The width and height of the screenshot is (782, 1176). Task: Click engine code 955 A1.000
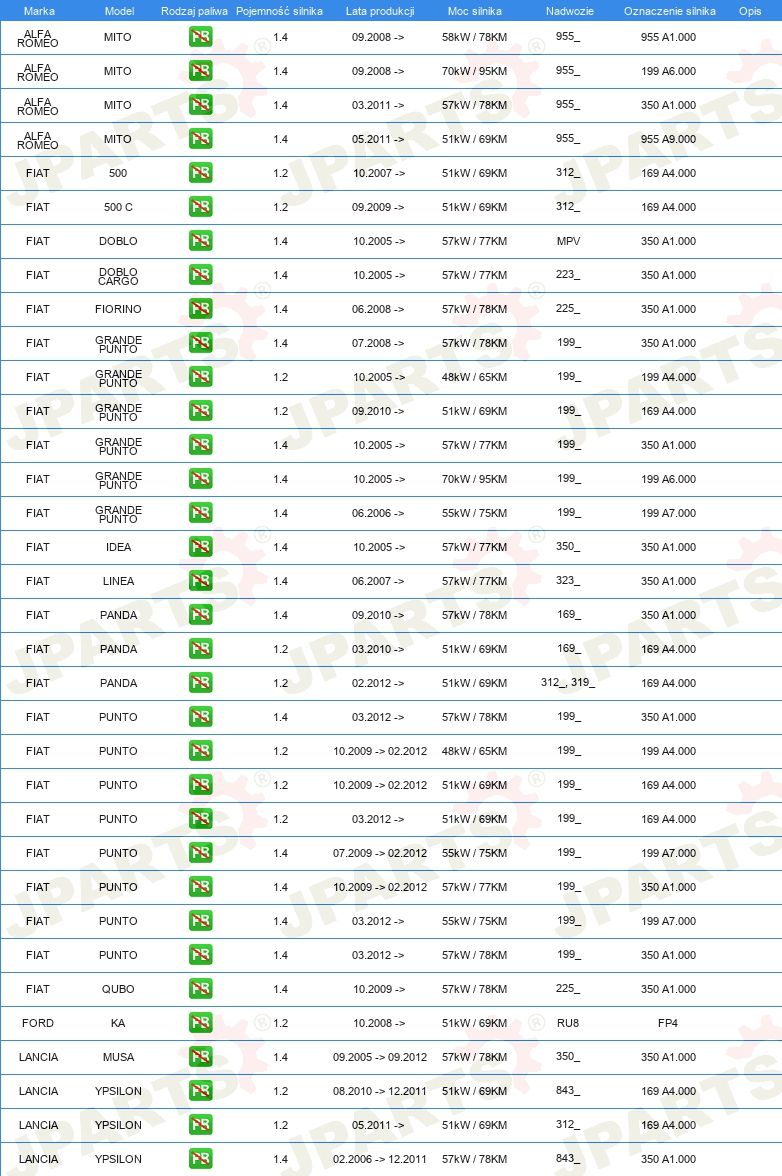pyautogui.click(x=668, y=38)
